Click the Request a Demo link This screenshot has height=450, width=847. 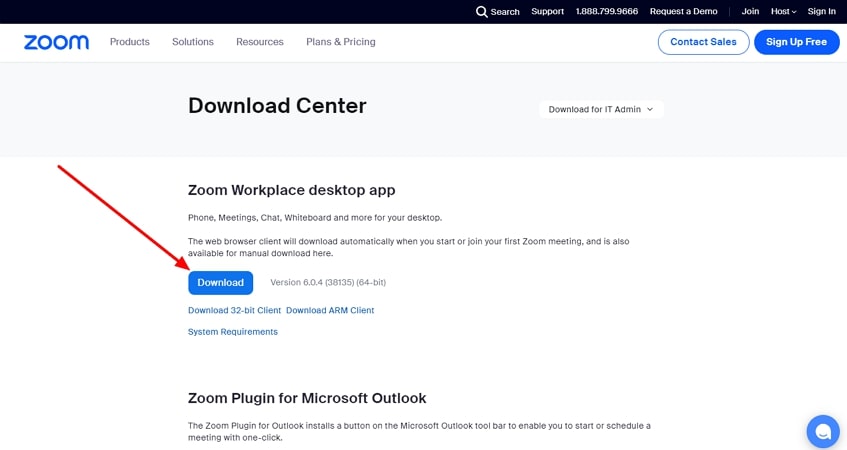pyautogui.click(x=683, y=12)
